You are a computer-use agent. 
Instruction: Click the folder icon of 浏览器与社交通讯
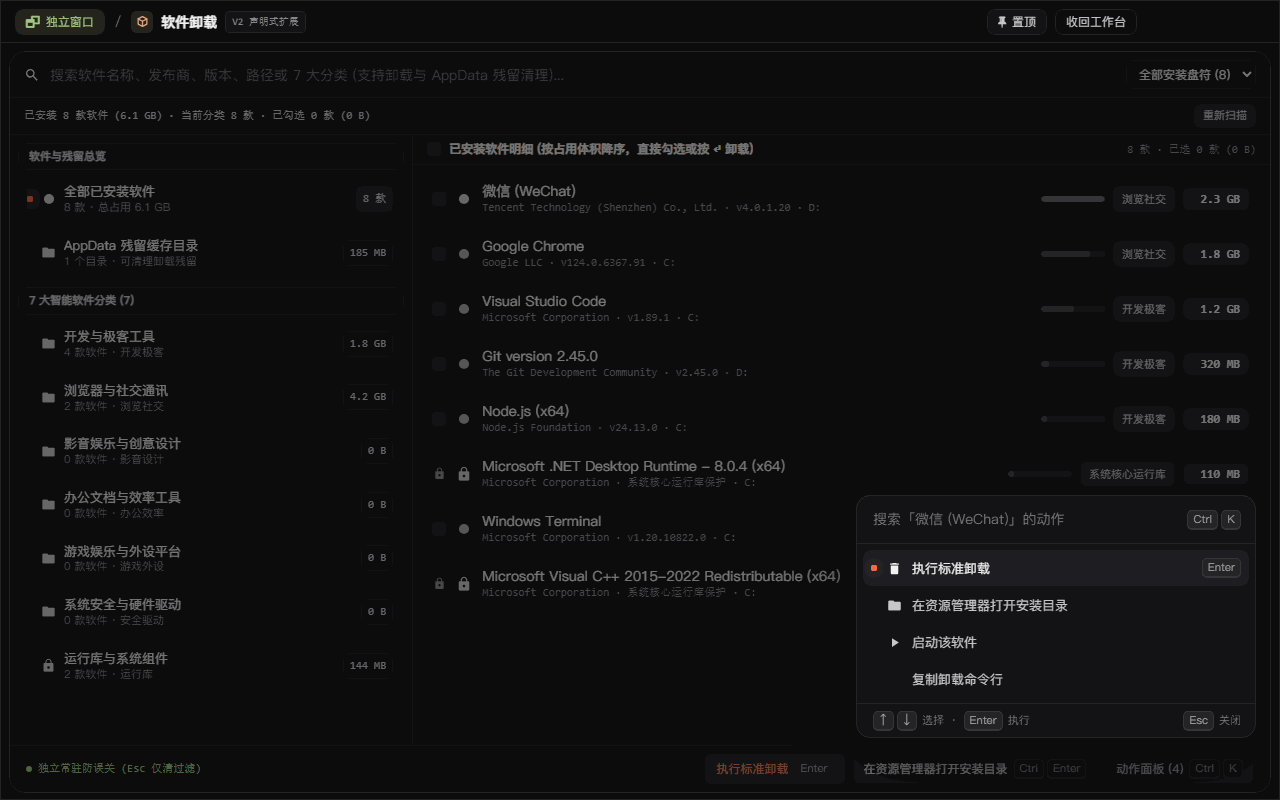[48, 398]
